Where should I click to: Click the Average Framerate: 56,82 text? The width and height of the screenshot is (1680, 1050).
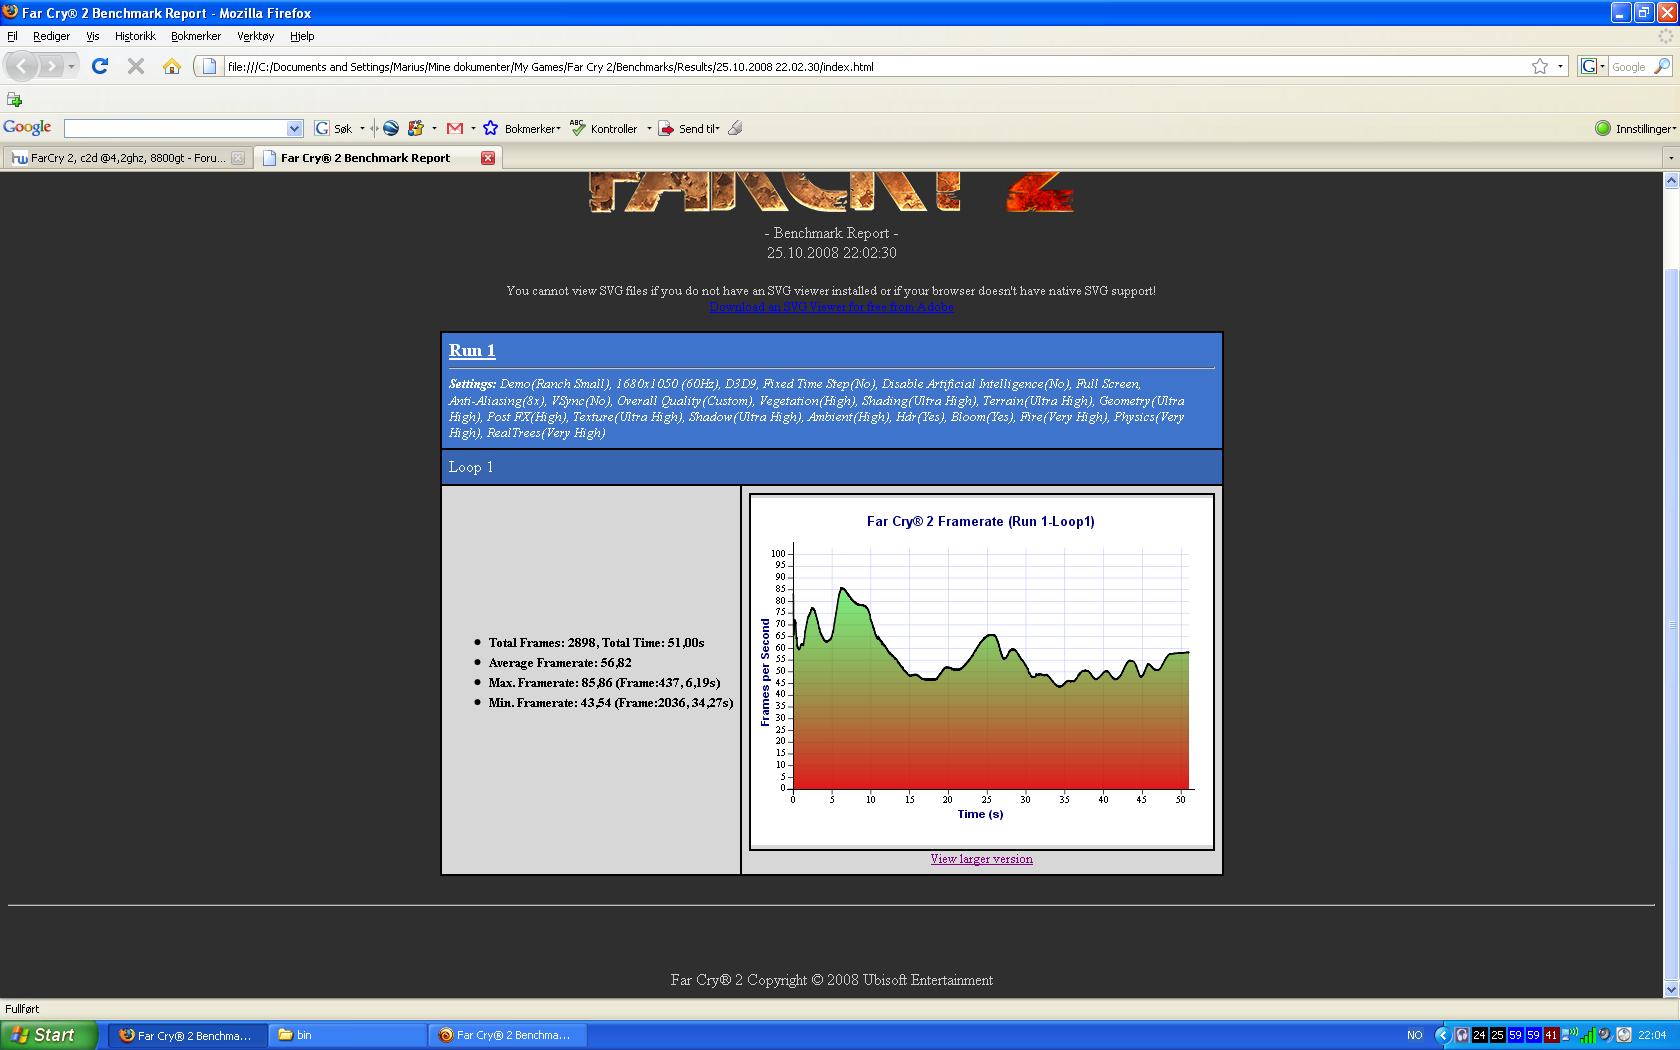point(560,663)
